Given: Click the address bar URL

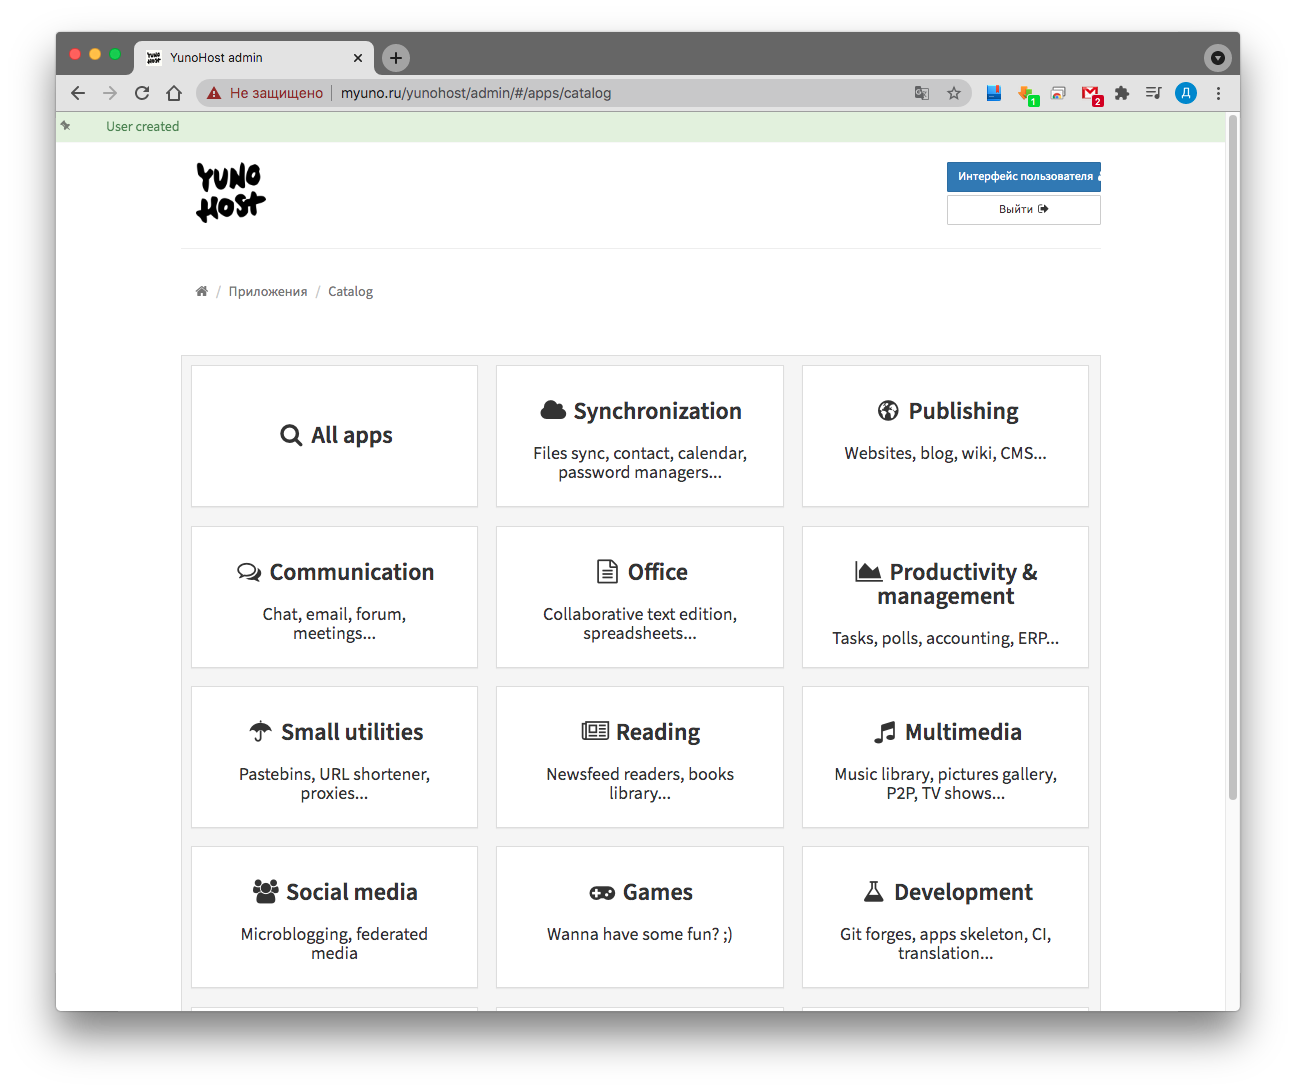Looking at the screenshot, I should [476, 93].
